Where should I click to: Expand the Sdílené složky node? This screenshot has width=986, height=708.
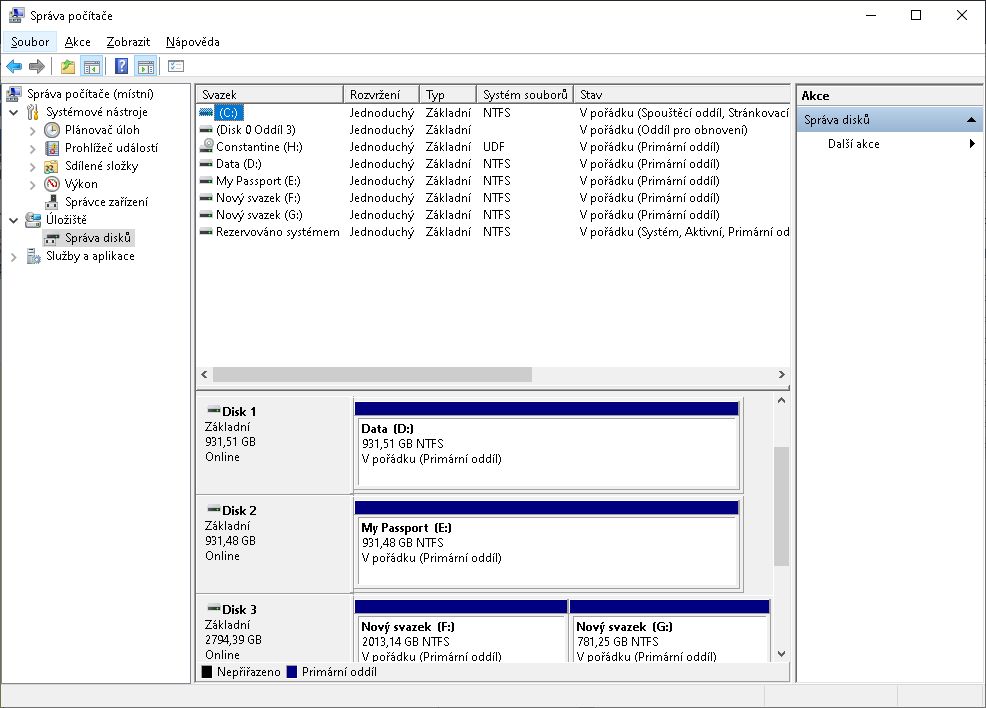[x=33, y=167]
